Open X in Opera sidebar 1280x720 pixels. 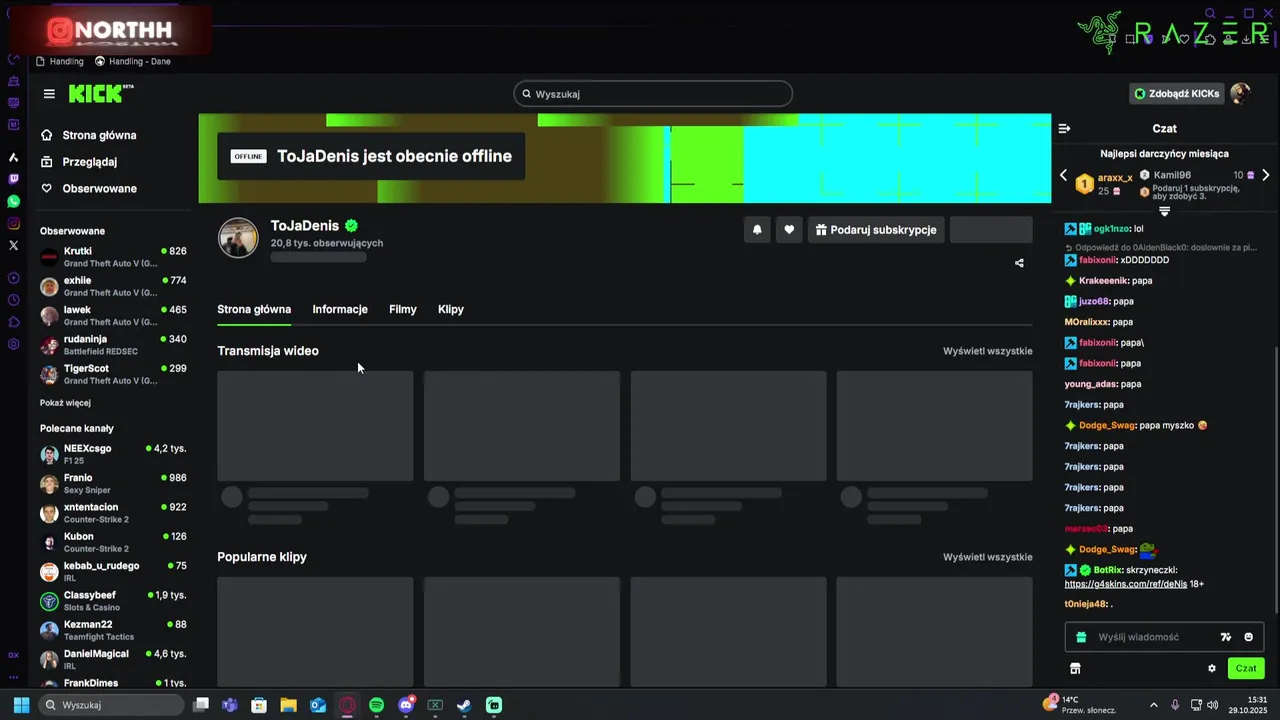(x=14, y=245)
